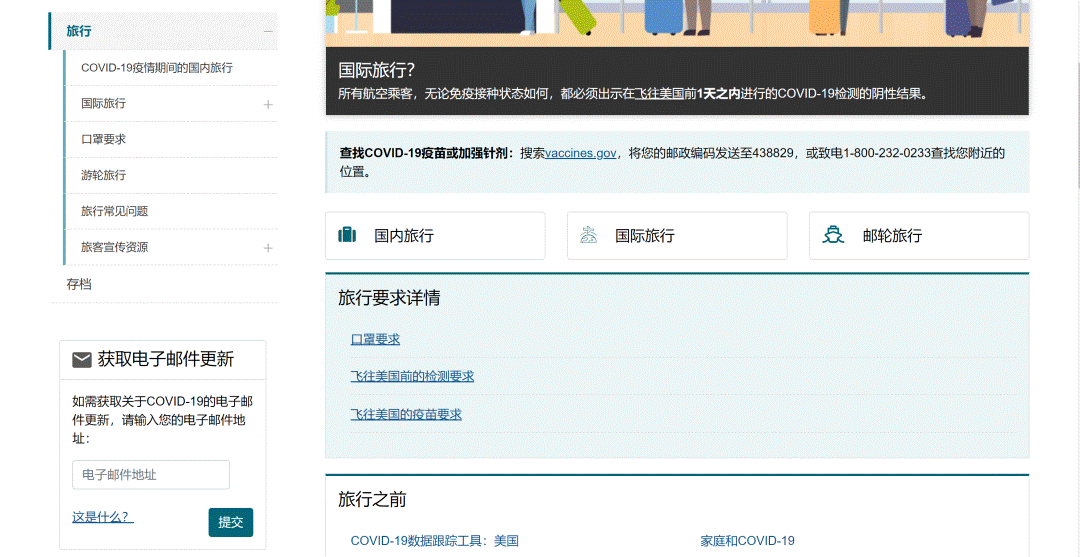Open 飞往美国前的检测要求 link
This screenshot has width=1080, height=557.
[412, 377]
